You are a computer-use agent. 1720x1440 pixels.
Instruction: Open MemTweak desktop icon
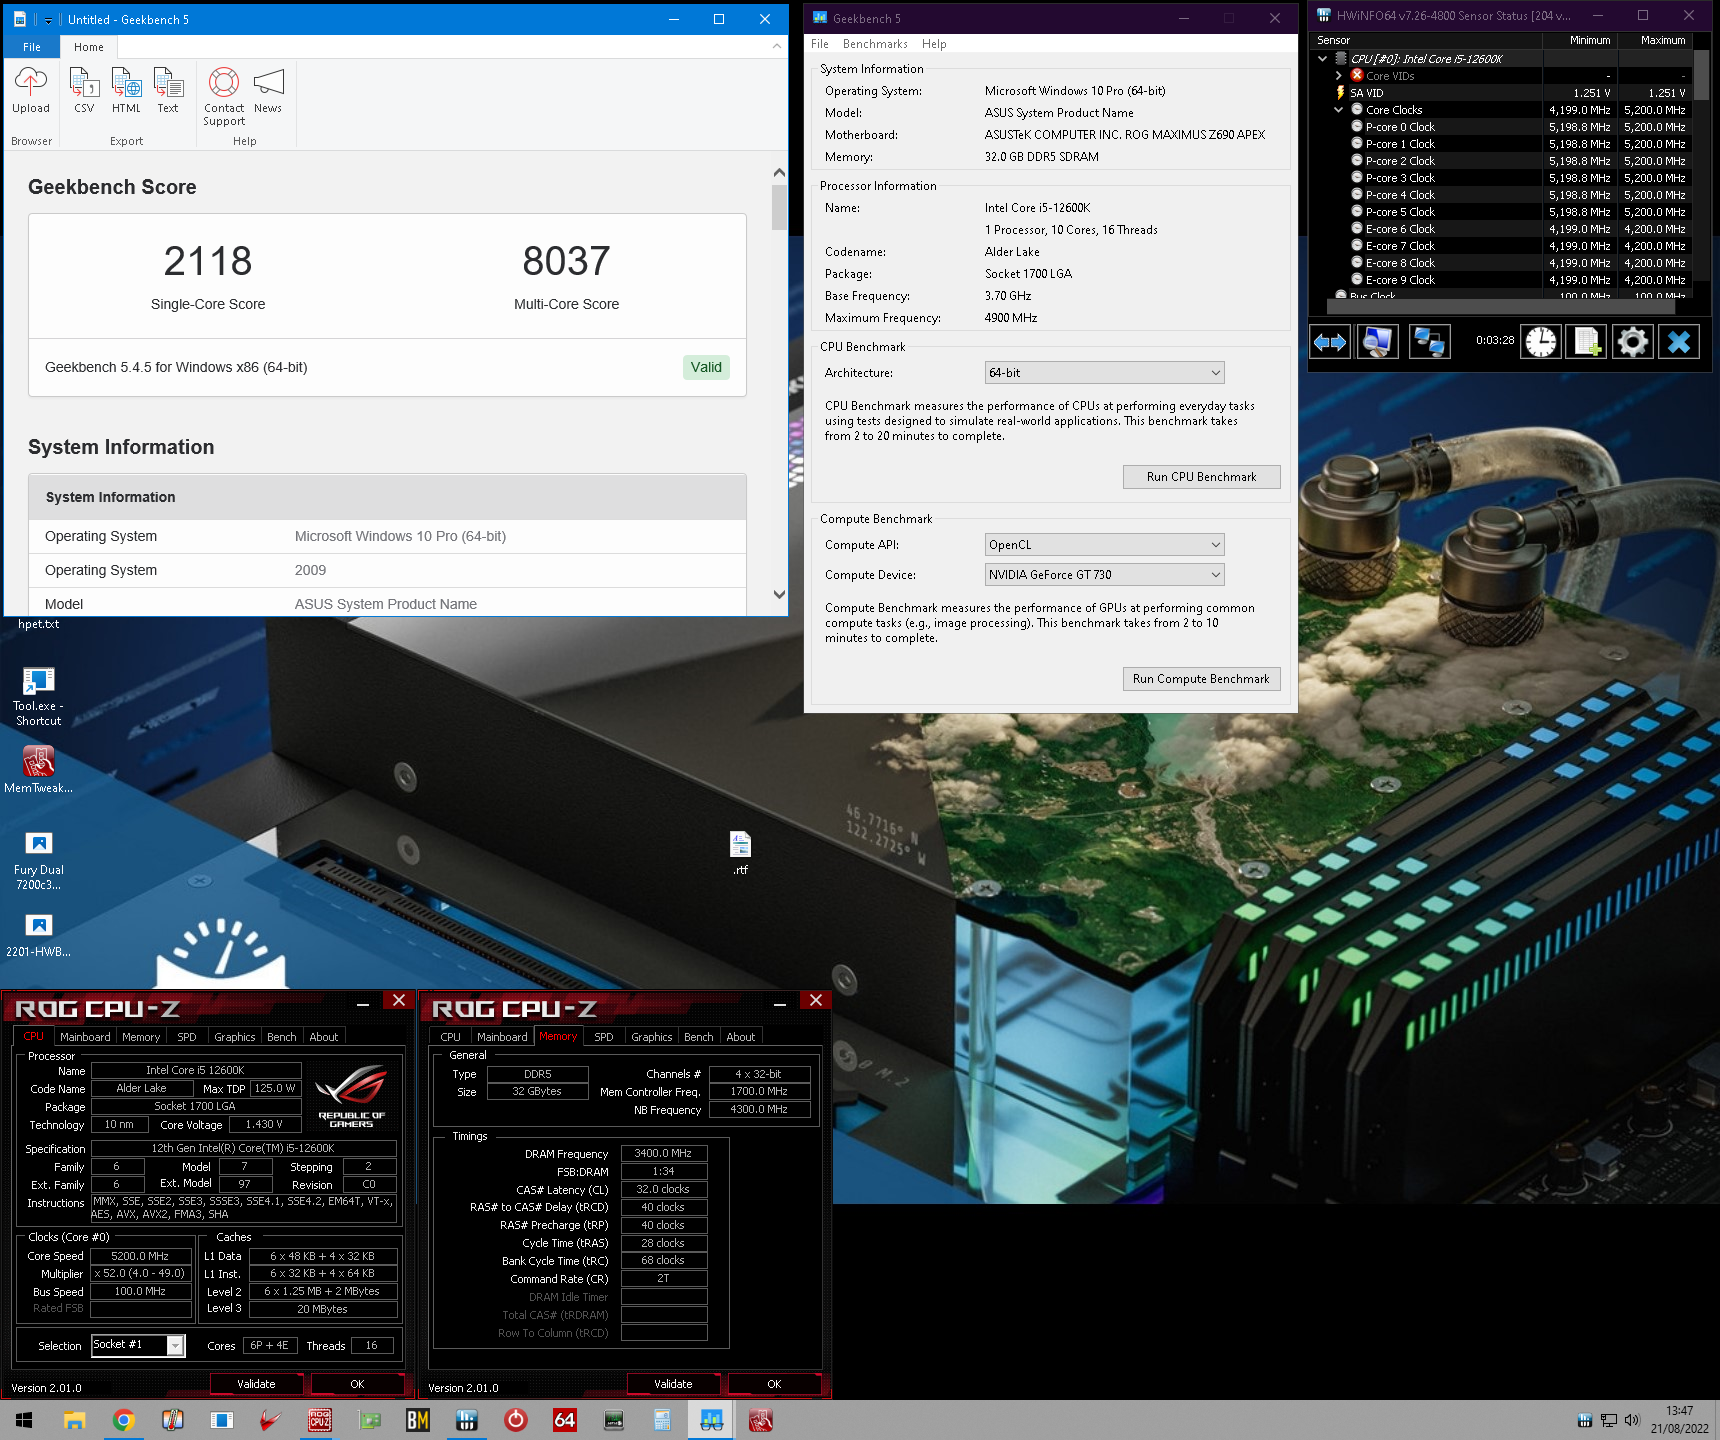click(39, 770)
